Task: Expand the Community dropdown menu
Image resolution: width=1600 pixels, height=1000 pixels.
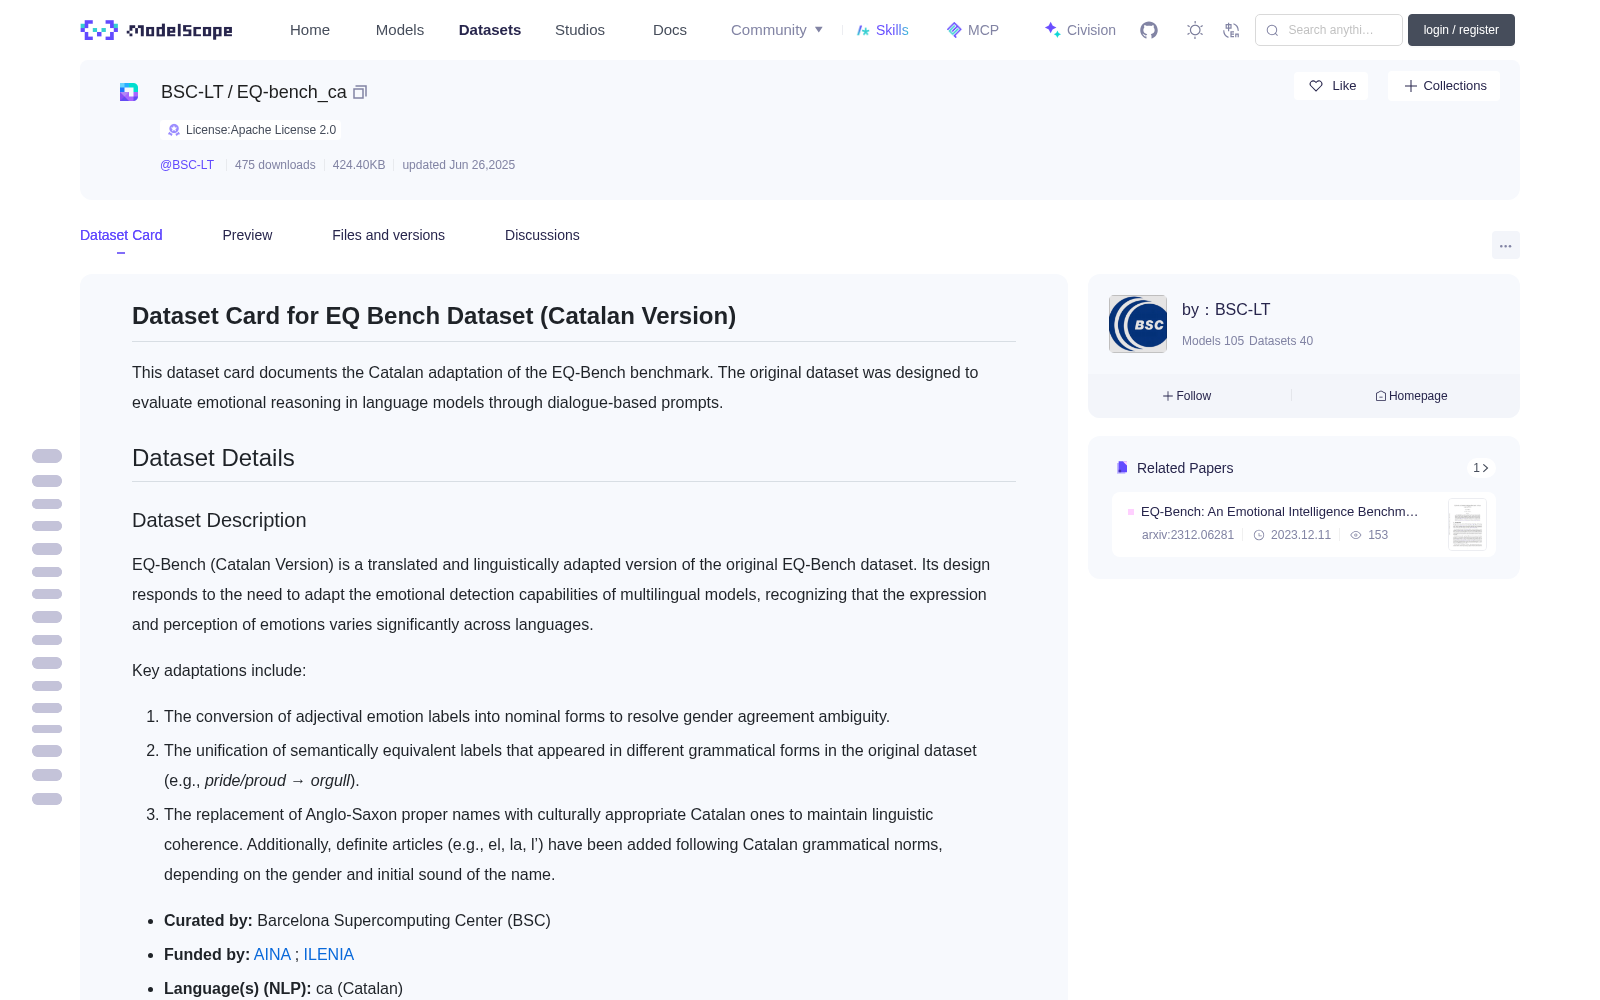Action: point(777,30)
